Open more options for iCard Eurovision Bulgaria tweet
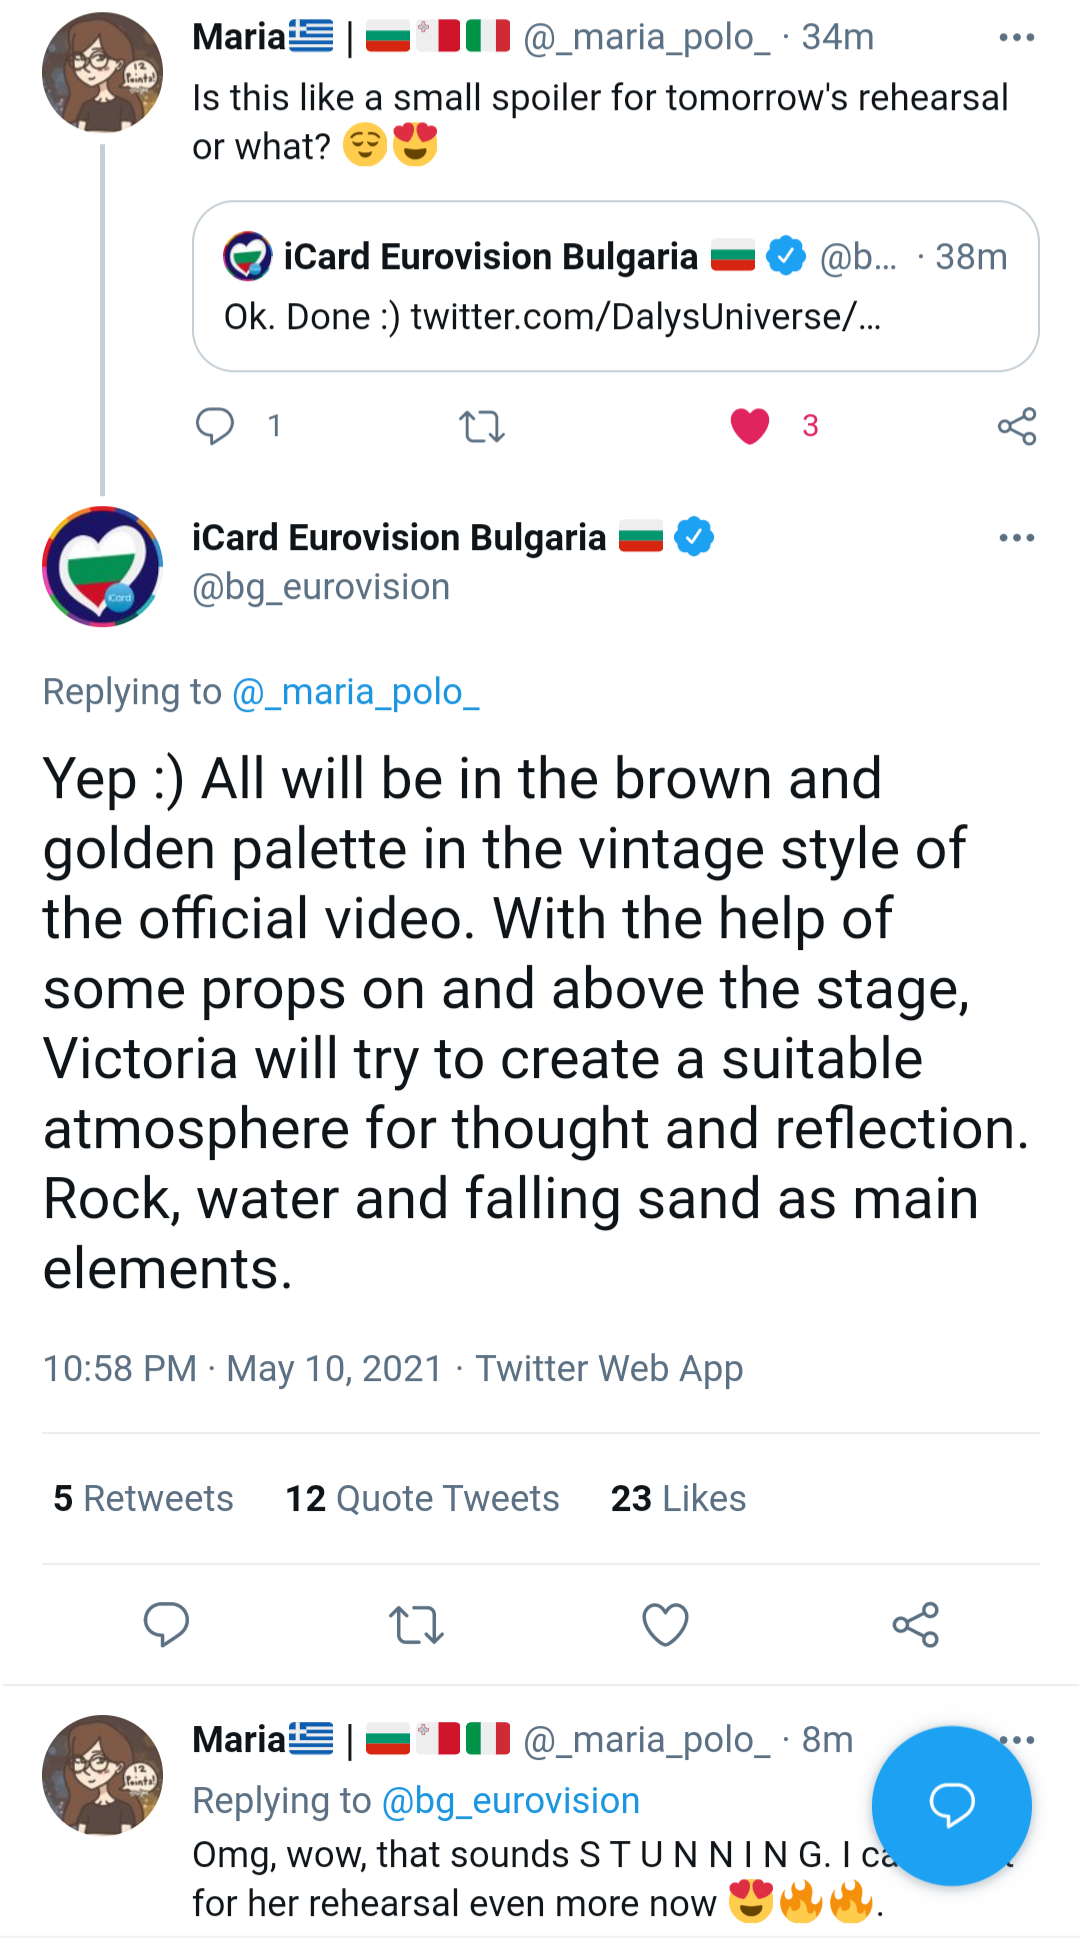Screen dimensions: 1080x1959 click(x=1016, y=538)
